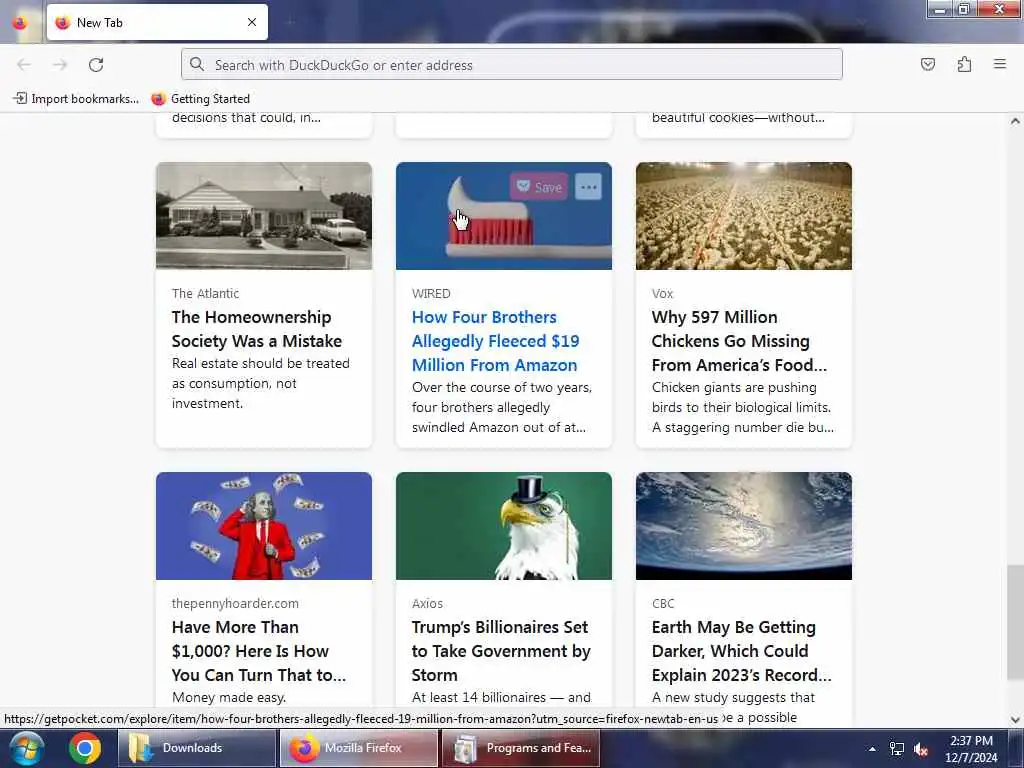
Task: Launch Chrome from the taskbar
Action: [85, 748]
